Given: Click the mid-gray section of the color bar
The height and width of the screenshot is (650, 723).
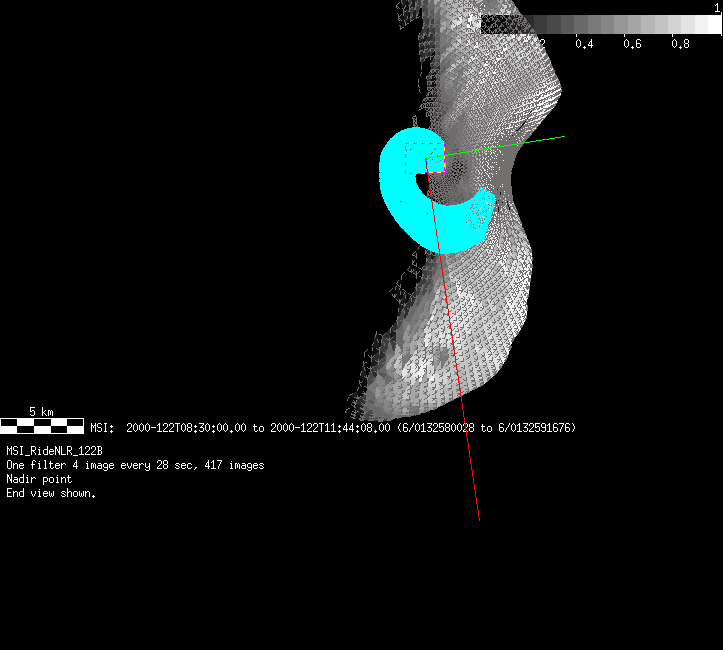Looking at the screenshot, I should [600, 25].
